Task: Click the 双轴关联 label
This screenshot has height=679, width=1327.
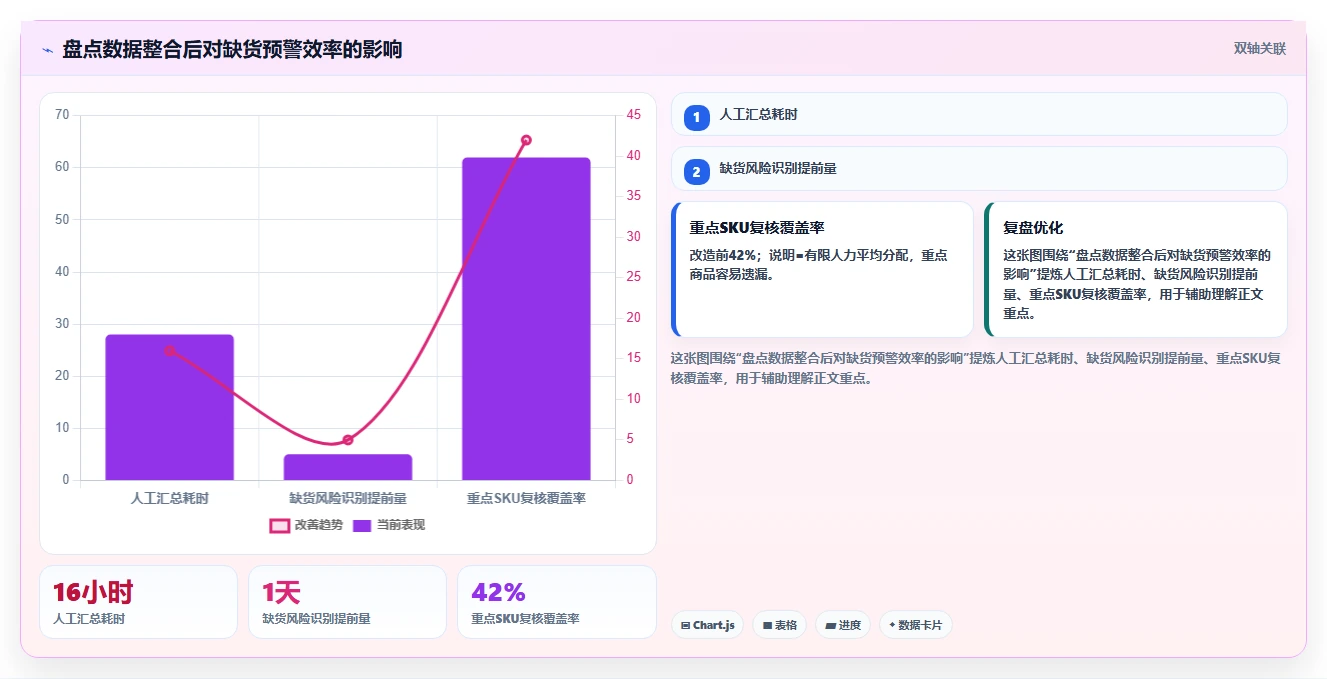Action: (x=1259, y=48)
